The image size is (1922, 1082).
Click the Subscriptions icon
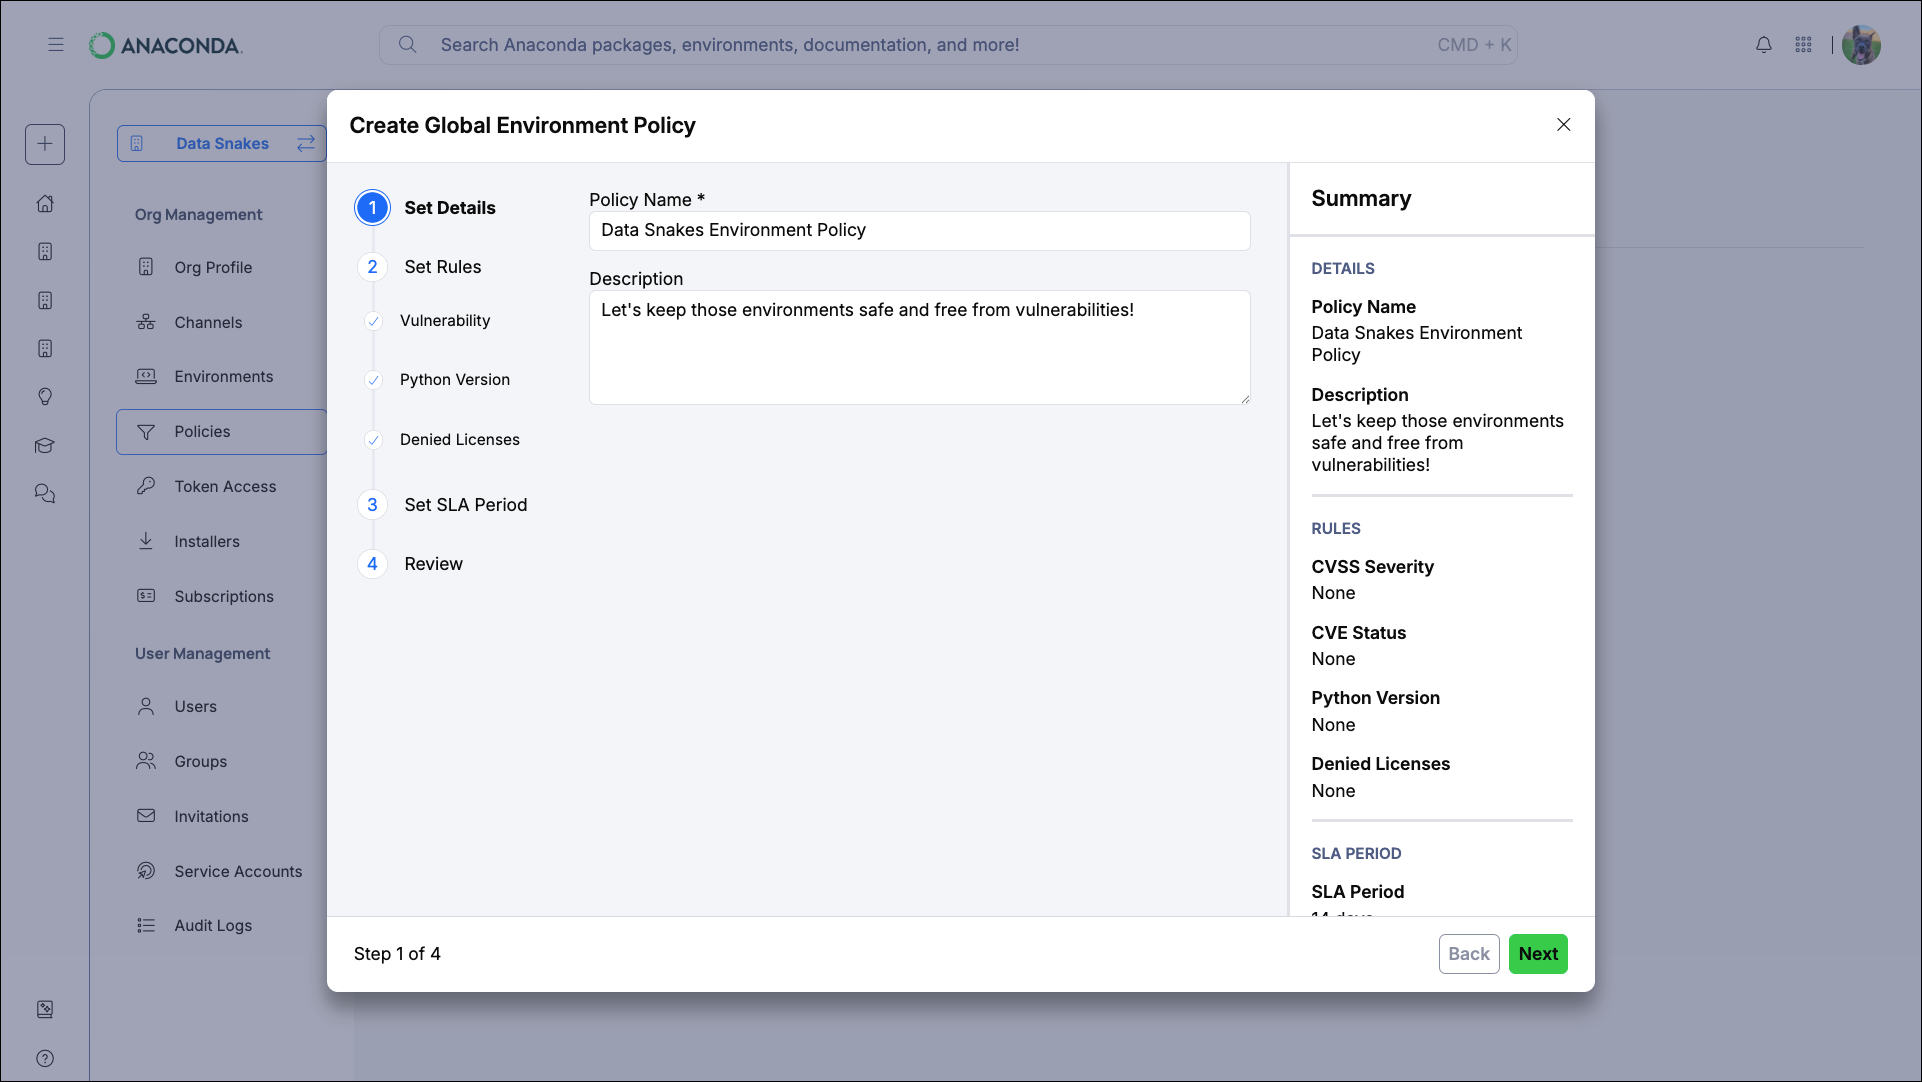tap(146, 596)
